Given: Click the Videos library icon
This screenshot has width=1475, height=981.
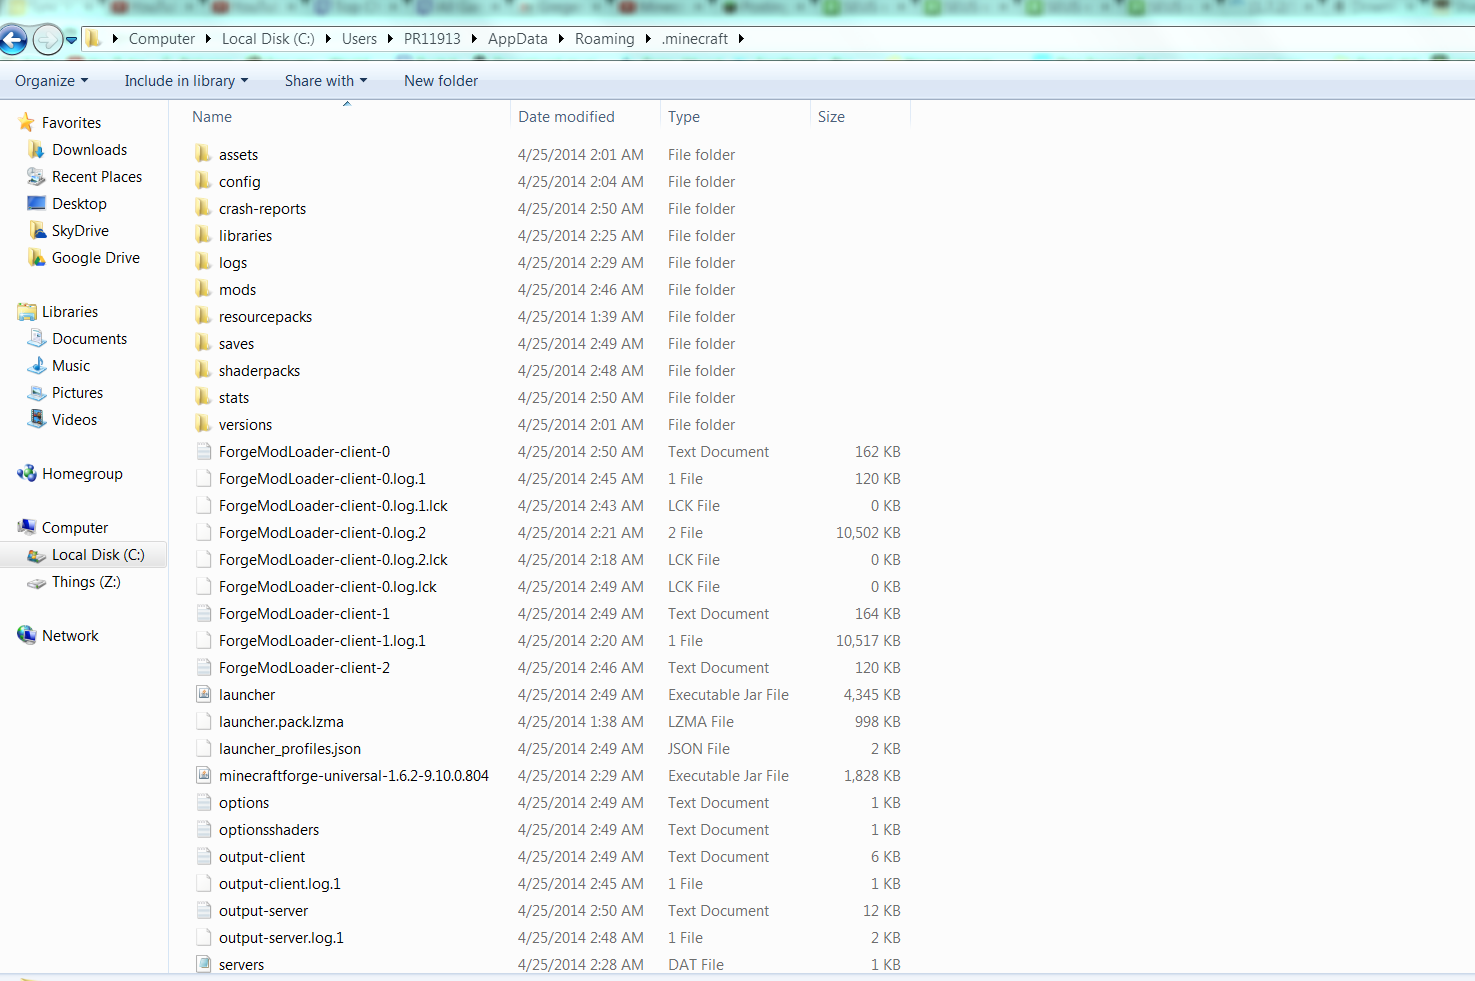Looking at the screenshot, I should [37, 420].
